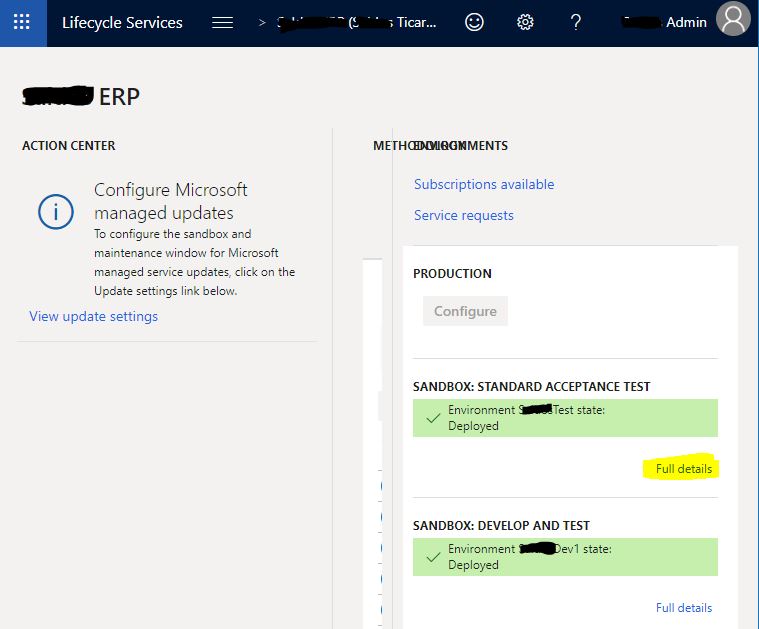Image resolution: width=759 pixels, height=629 pixels.
Task: Click the Lifecycle Services title
Action: [122, 22]
